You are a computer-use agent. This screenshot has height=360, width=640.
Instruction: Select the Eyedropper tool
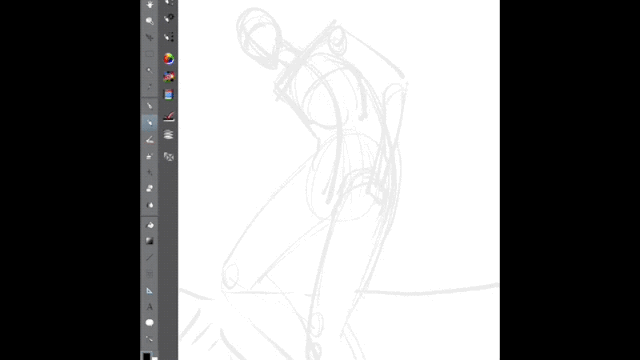click(149, 87)
